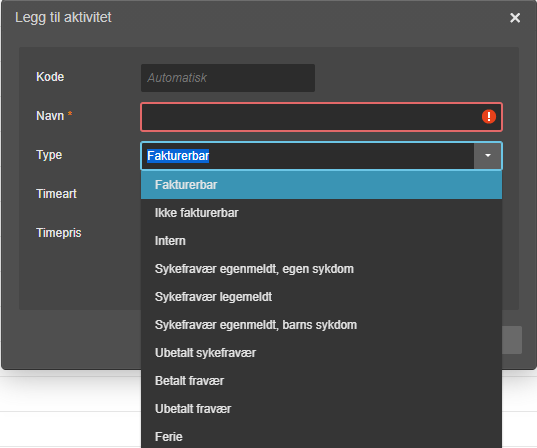Click the red error icon in Navn field

pyautogui.click(x=489, y=116)
